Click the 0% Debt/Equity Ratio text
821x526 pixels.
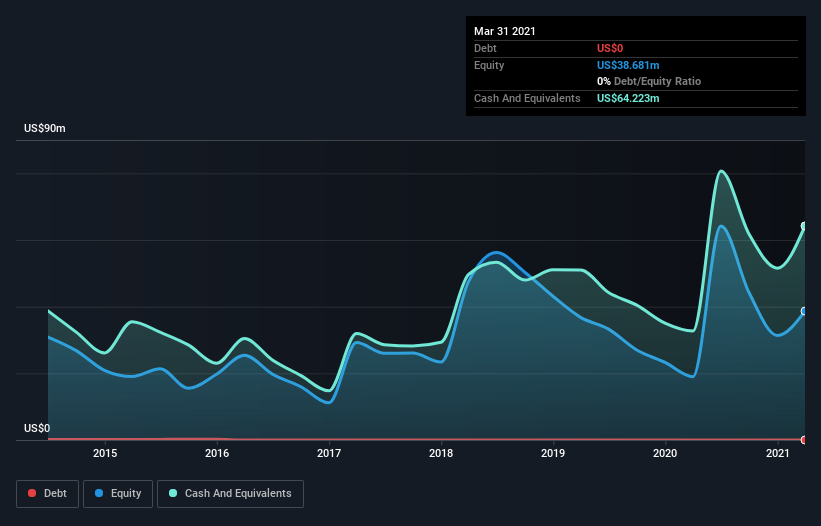(649, 82)
